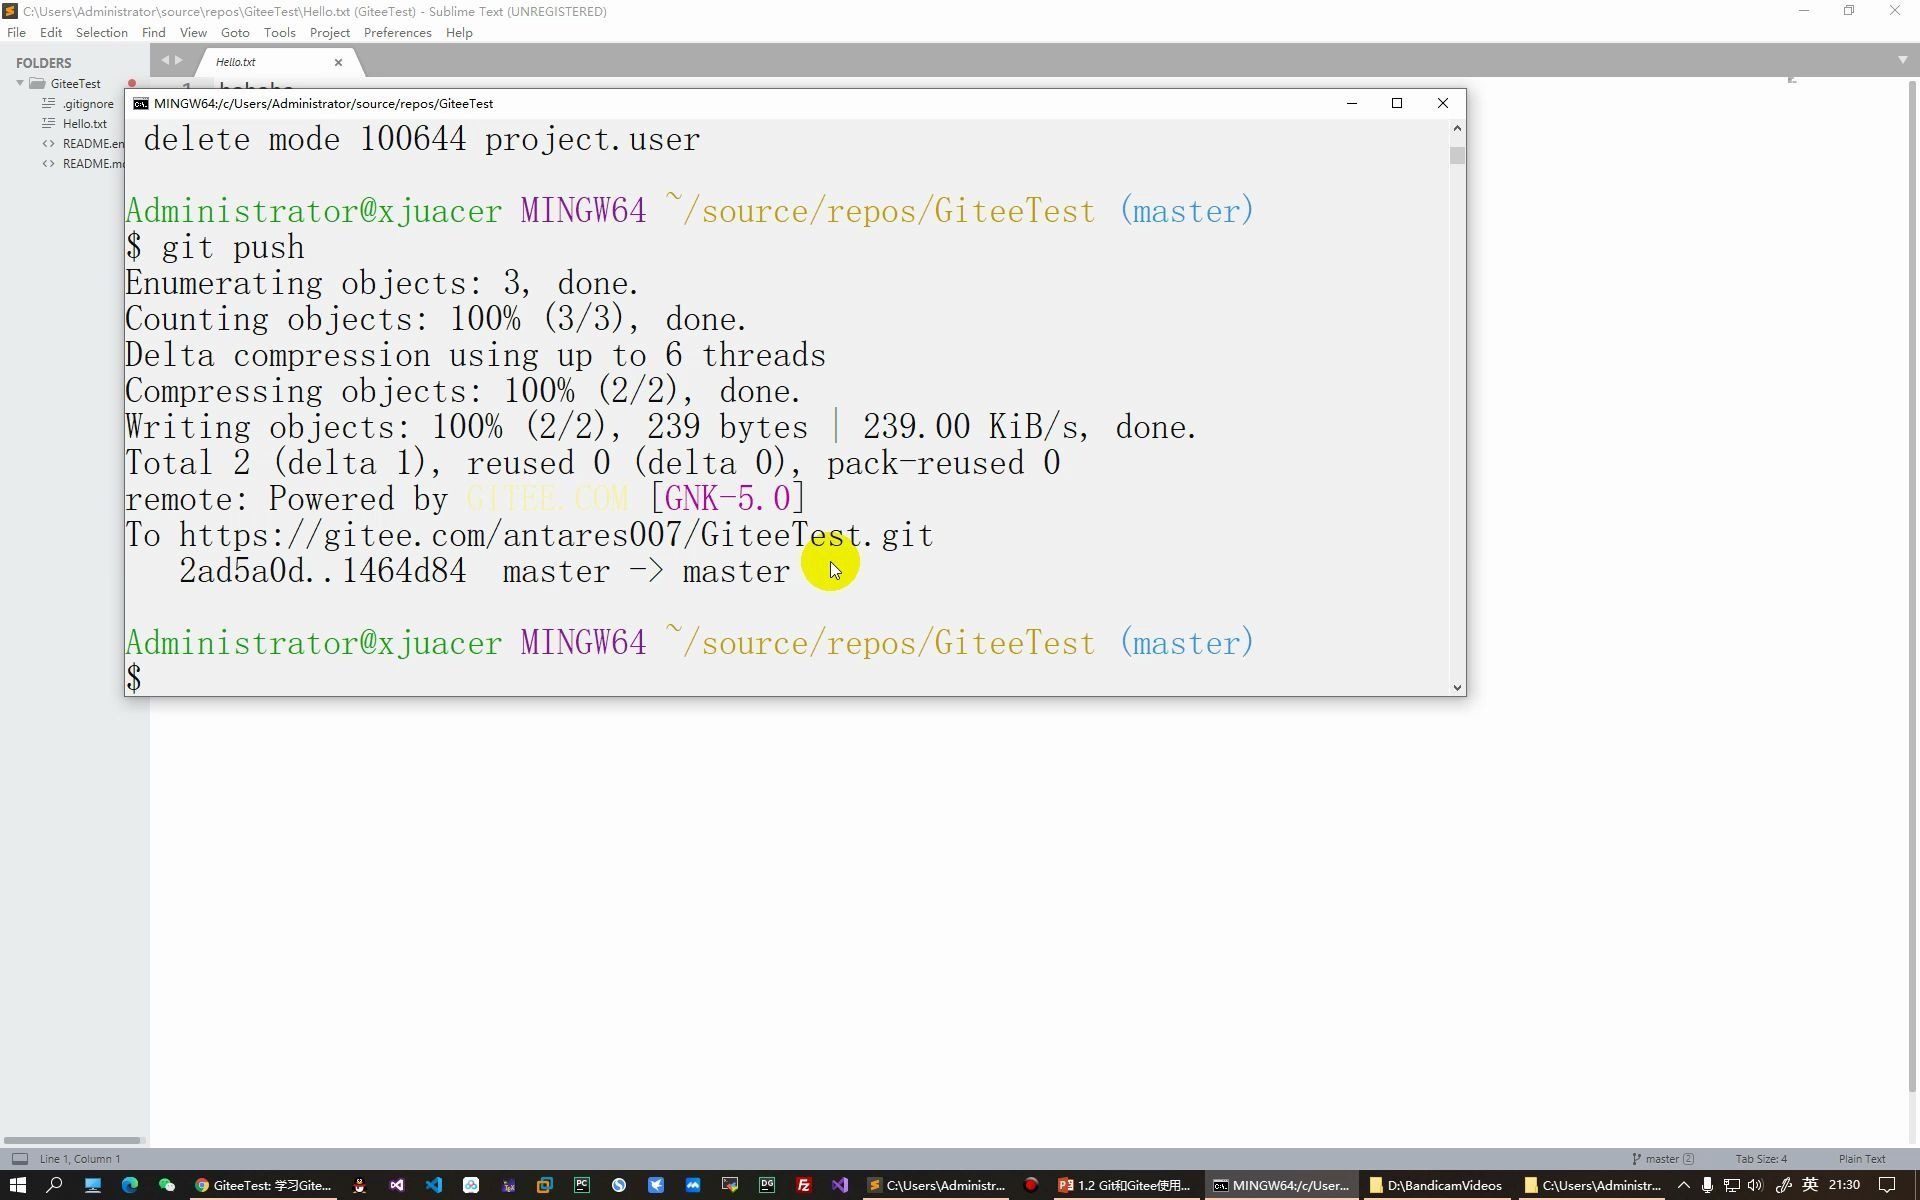The height and width of the screenshot is (1200, 1920).
Task: Open FileZilla from the taskbar
Action: click(803, 1185)
